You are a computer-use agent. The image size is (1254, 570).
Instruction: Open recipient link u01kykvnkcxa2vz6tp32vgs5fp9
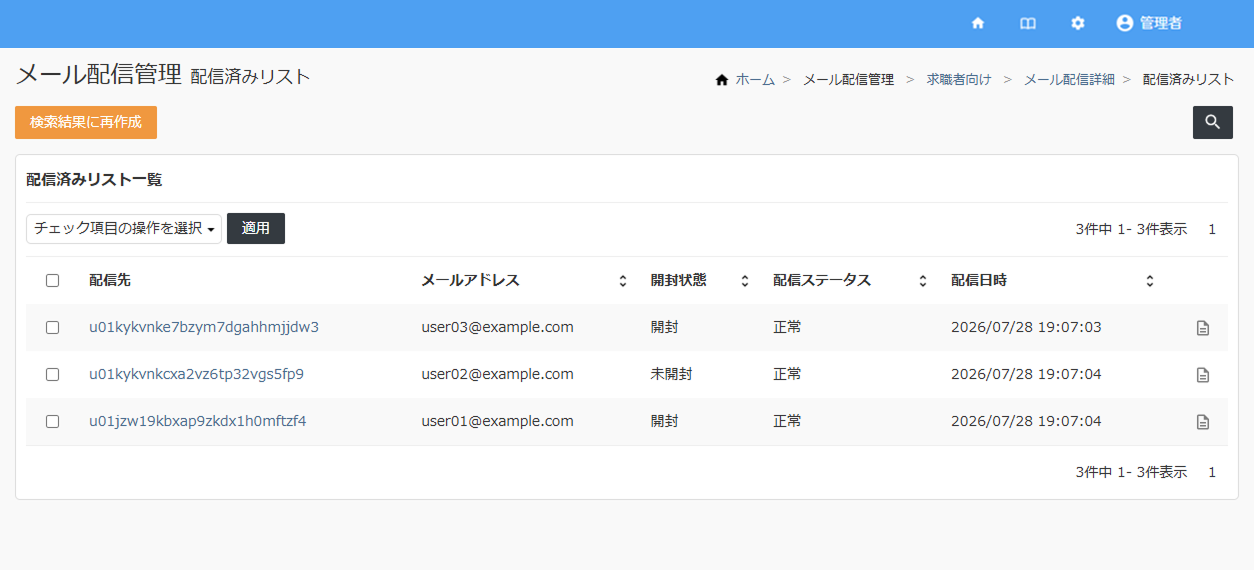coord(196,374)
